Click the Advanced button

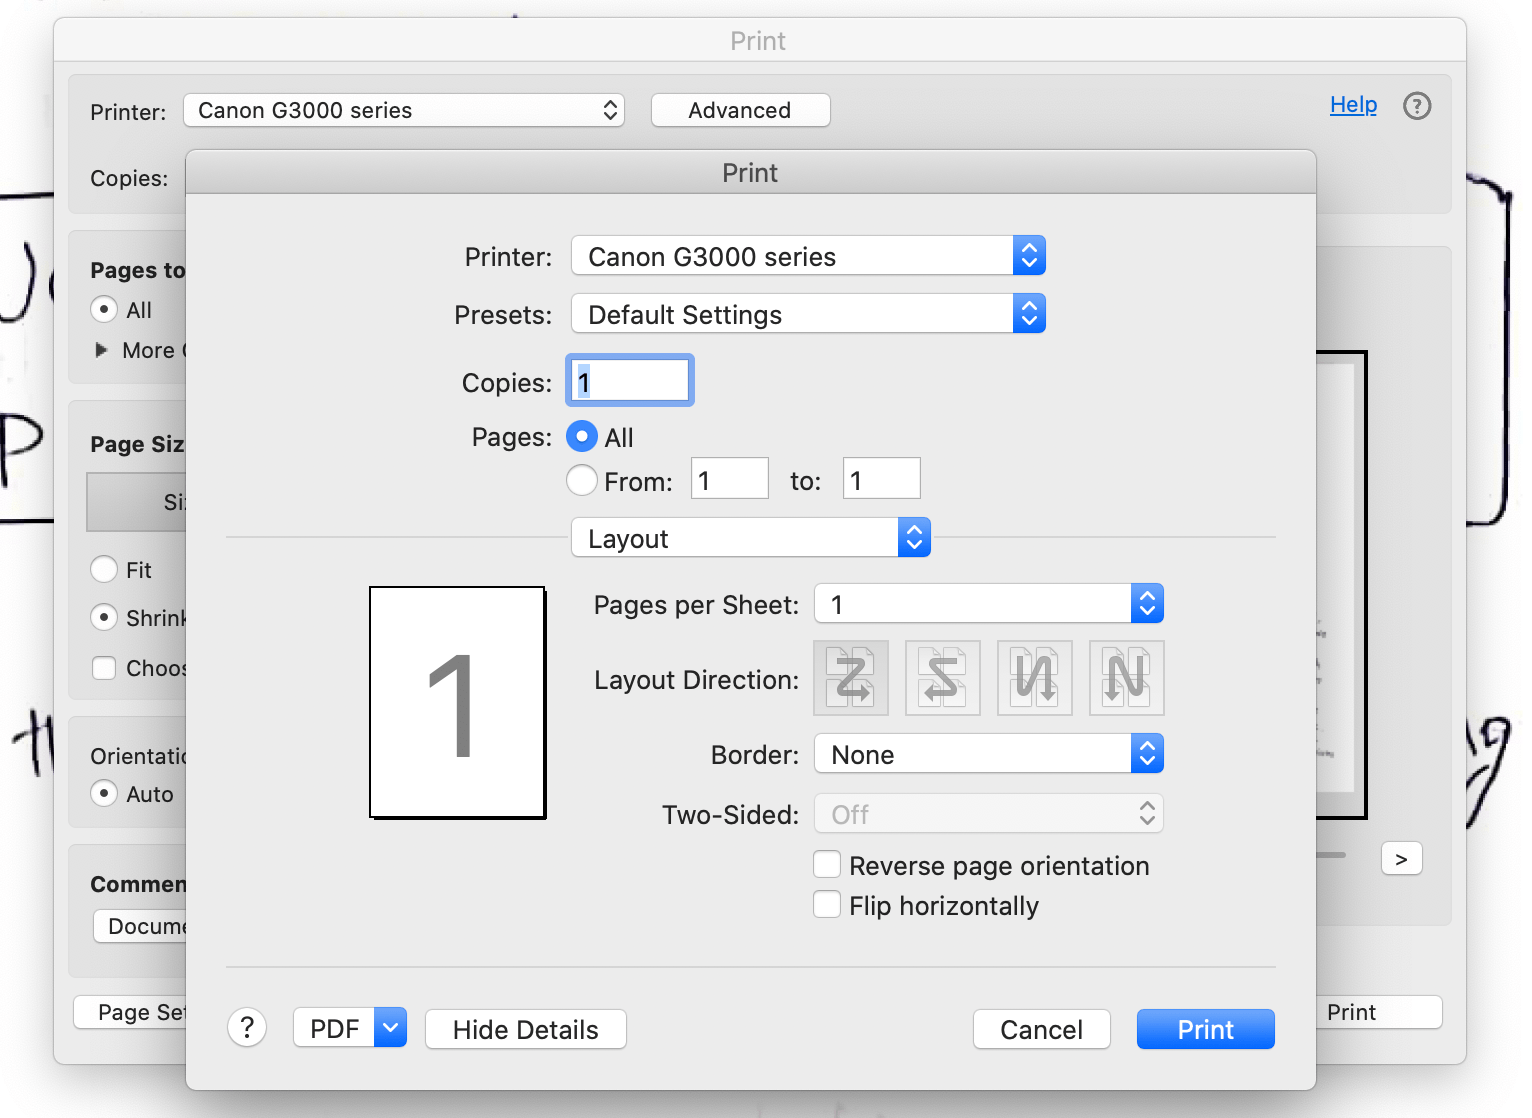pyautogui.click(x=740, y=110)
